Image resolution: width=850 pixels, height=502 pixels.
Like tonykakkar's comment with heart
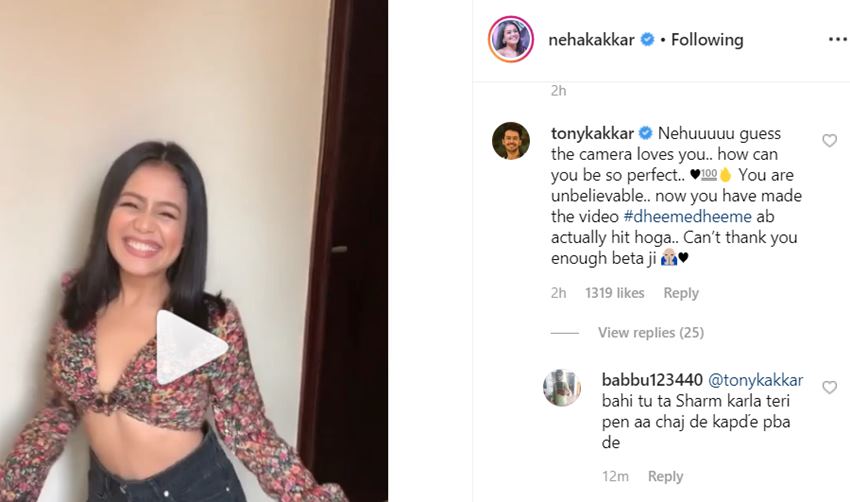click(x=829, y=141)
